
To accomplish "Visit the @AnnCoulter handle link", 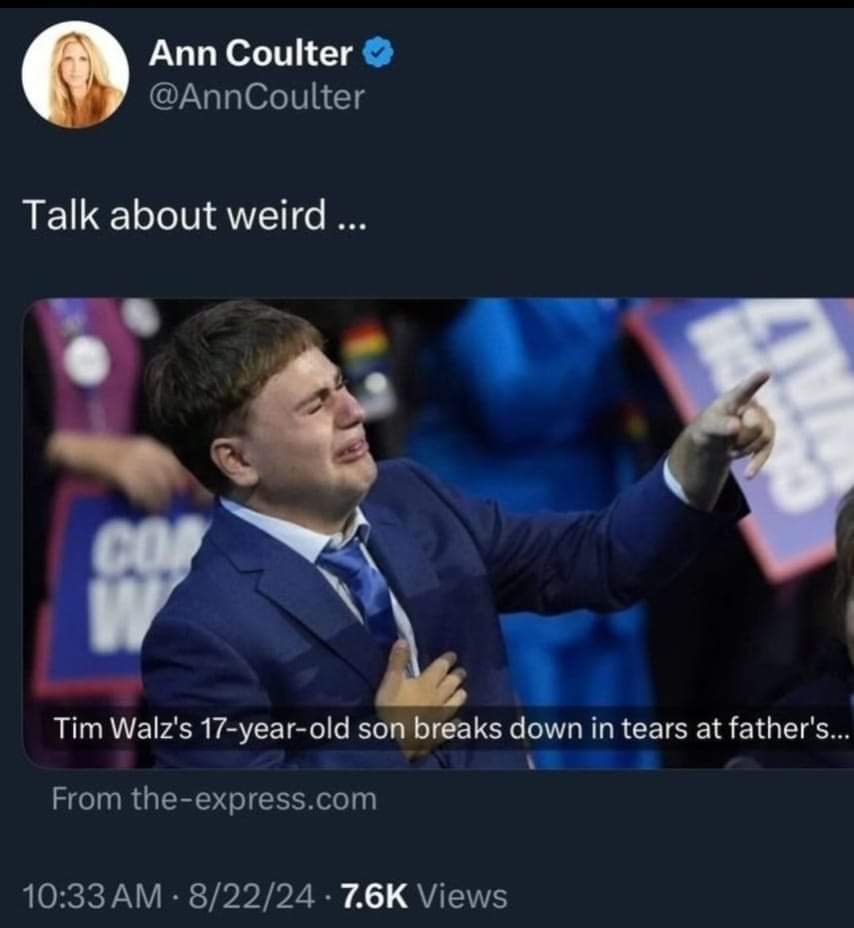I will [x=257, y=97].
